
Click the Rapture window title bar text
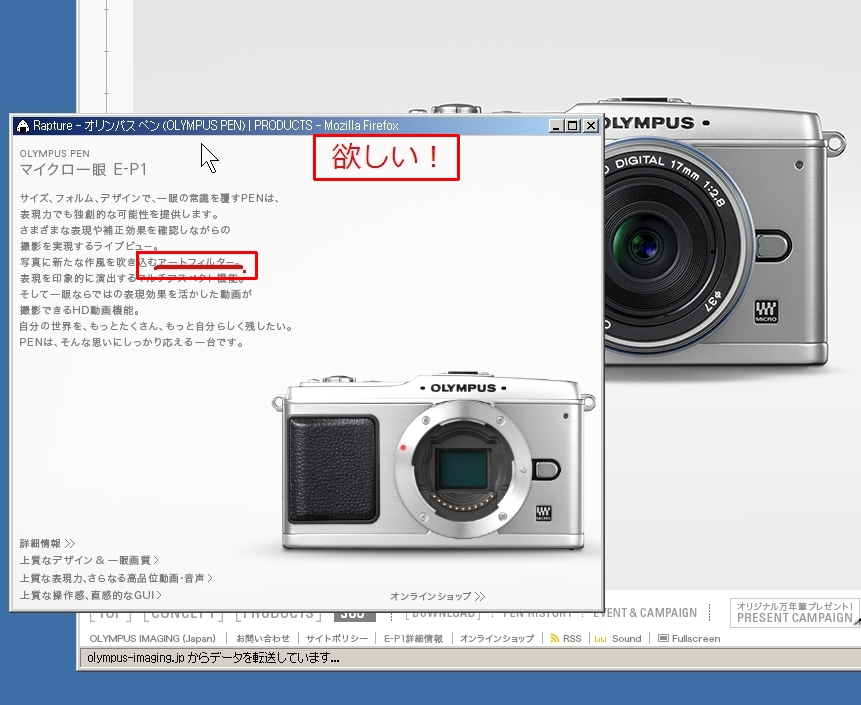[216, 126]
